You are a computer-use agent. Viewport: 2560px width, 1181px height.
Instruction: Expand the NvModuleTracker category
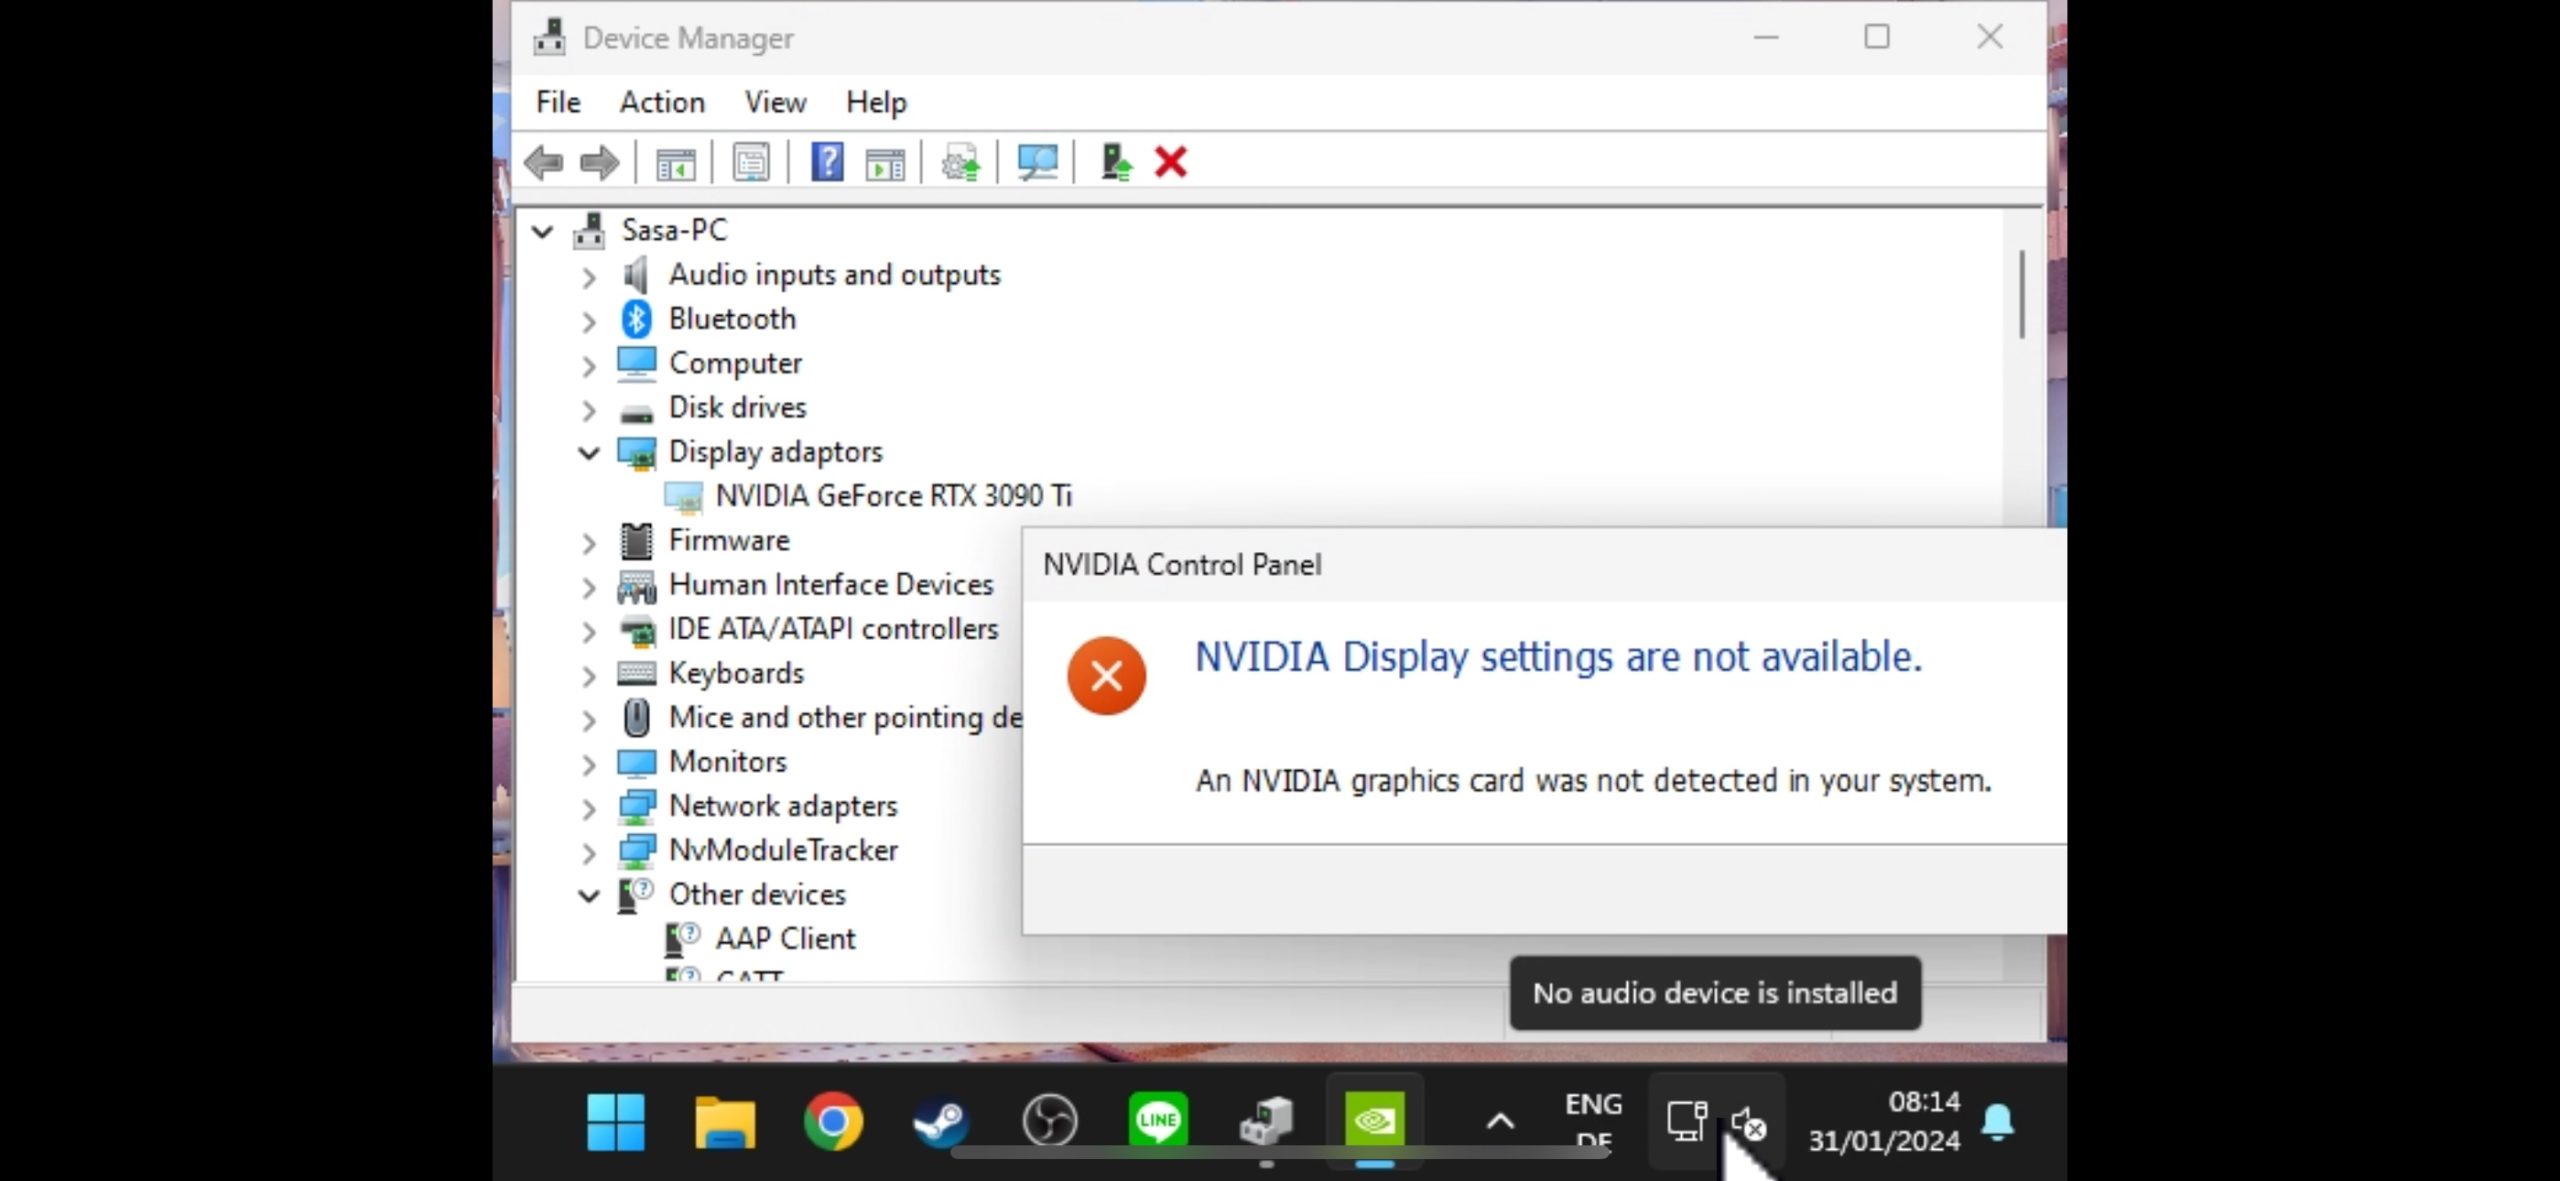[589, 853]
